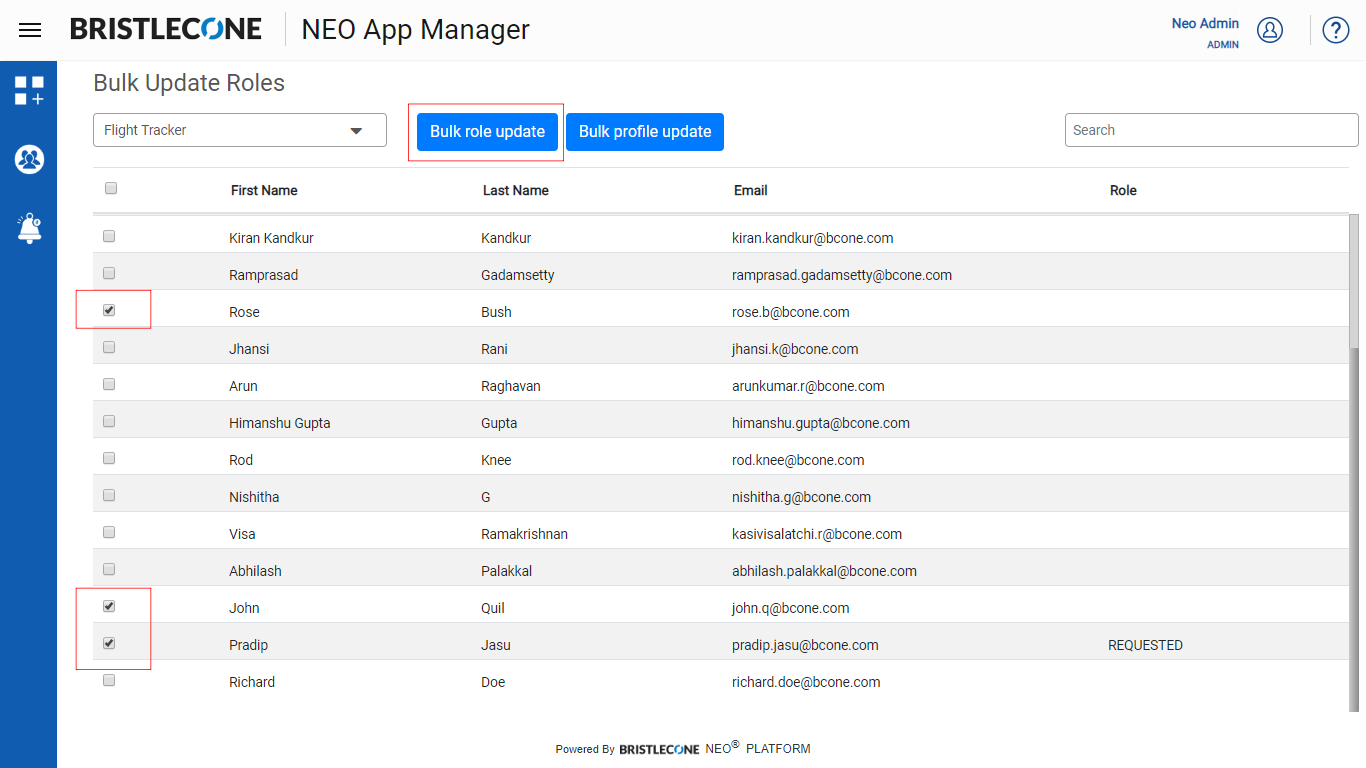This screenshot has width=1366, height=768.
Task: Click the Bristlecone logo in the header
Action: click(166, 29)
